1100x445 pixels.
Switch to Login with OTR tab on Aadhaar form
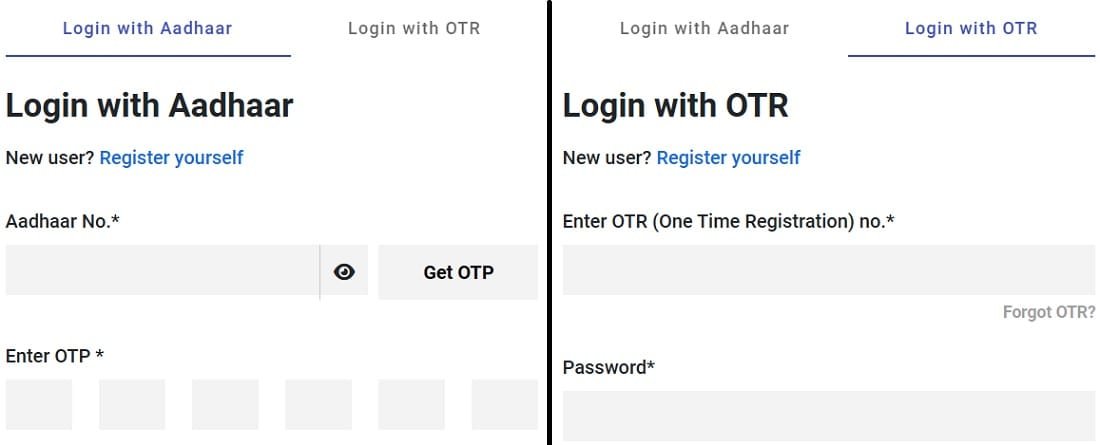click(414, 28)
